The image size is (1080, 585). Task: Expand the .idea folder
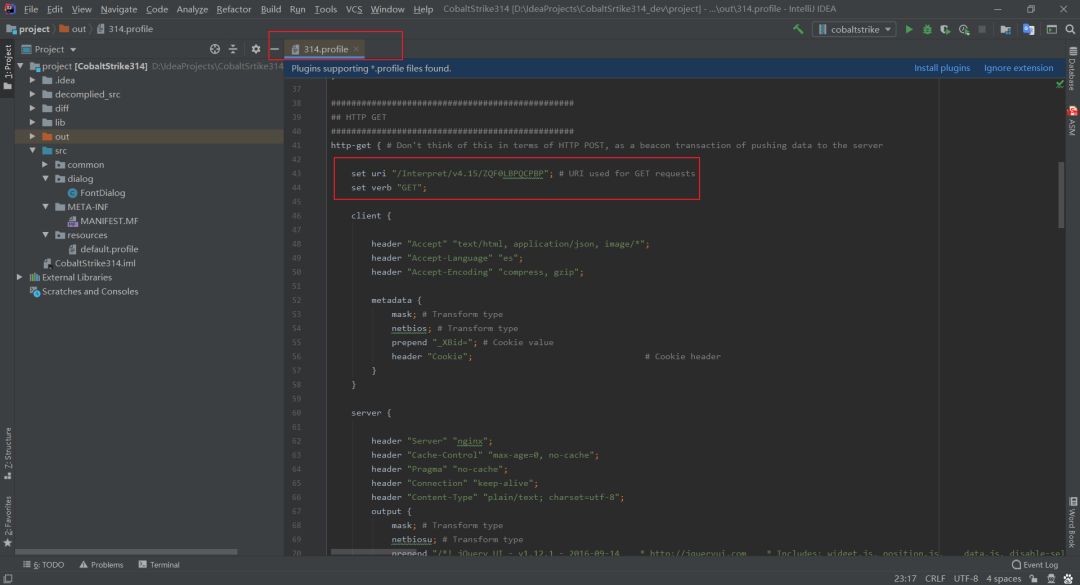click(x=32, y=80)
